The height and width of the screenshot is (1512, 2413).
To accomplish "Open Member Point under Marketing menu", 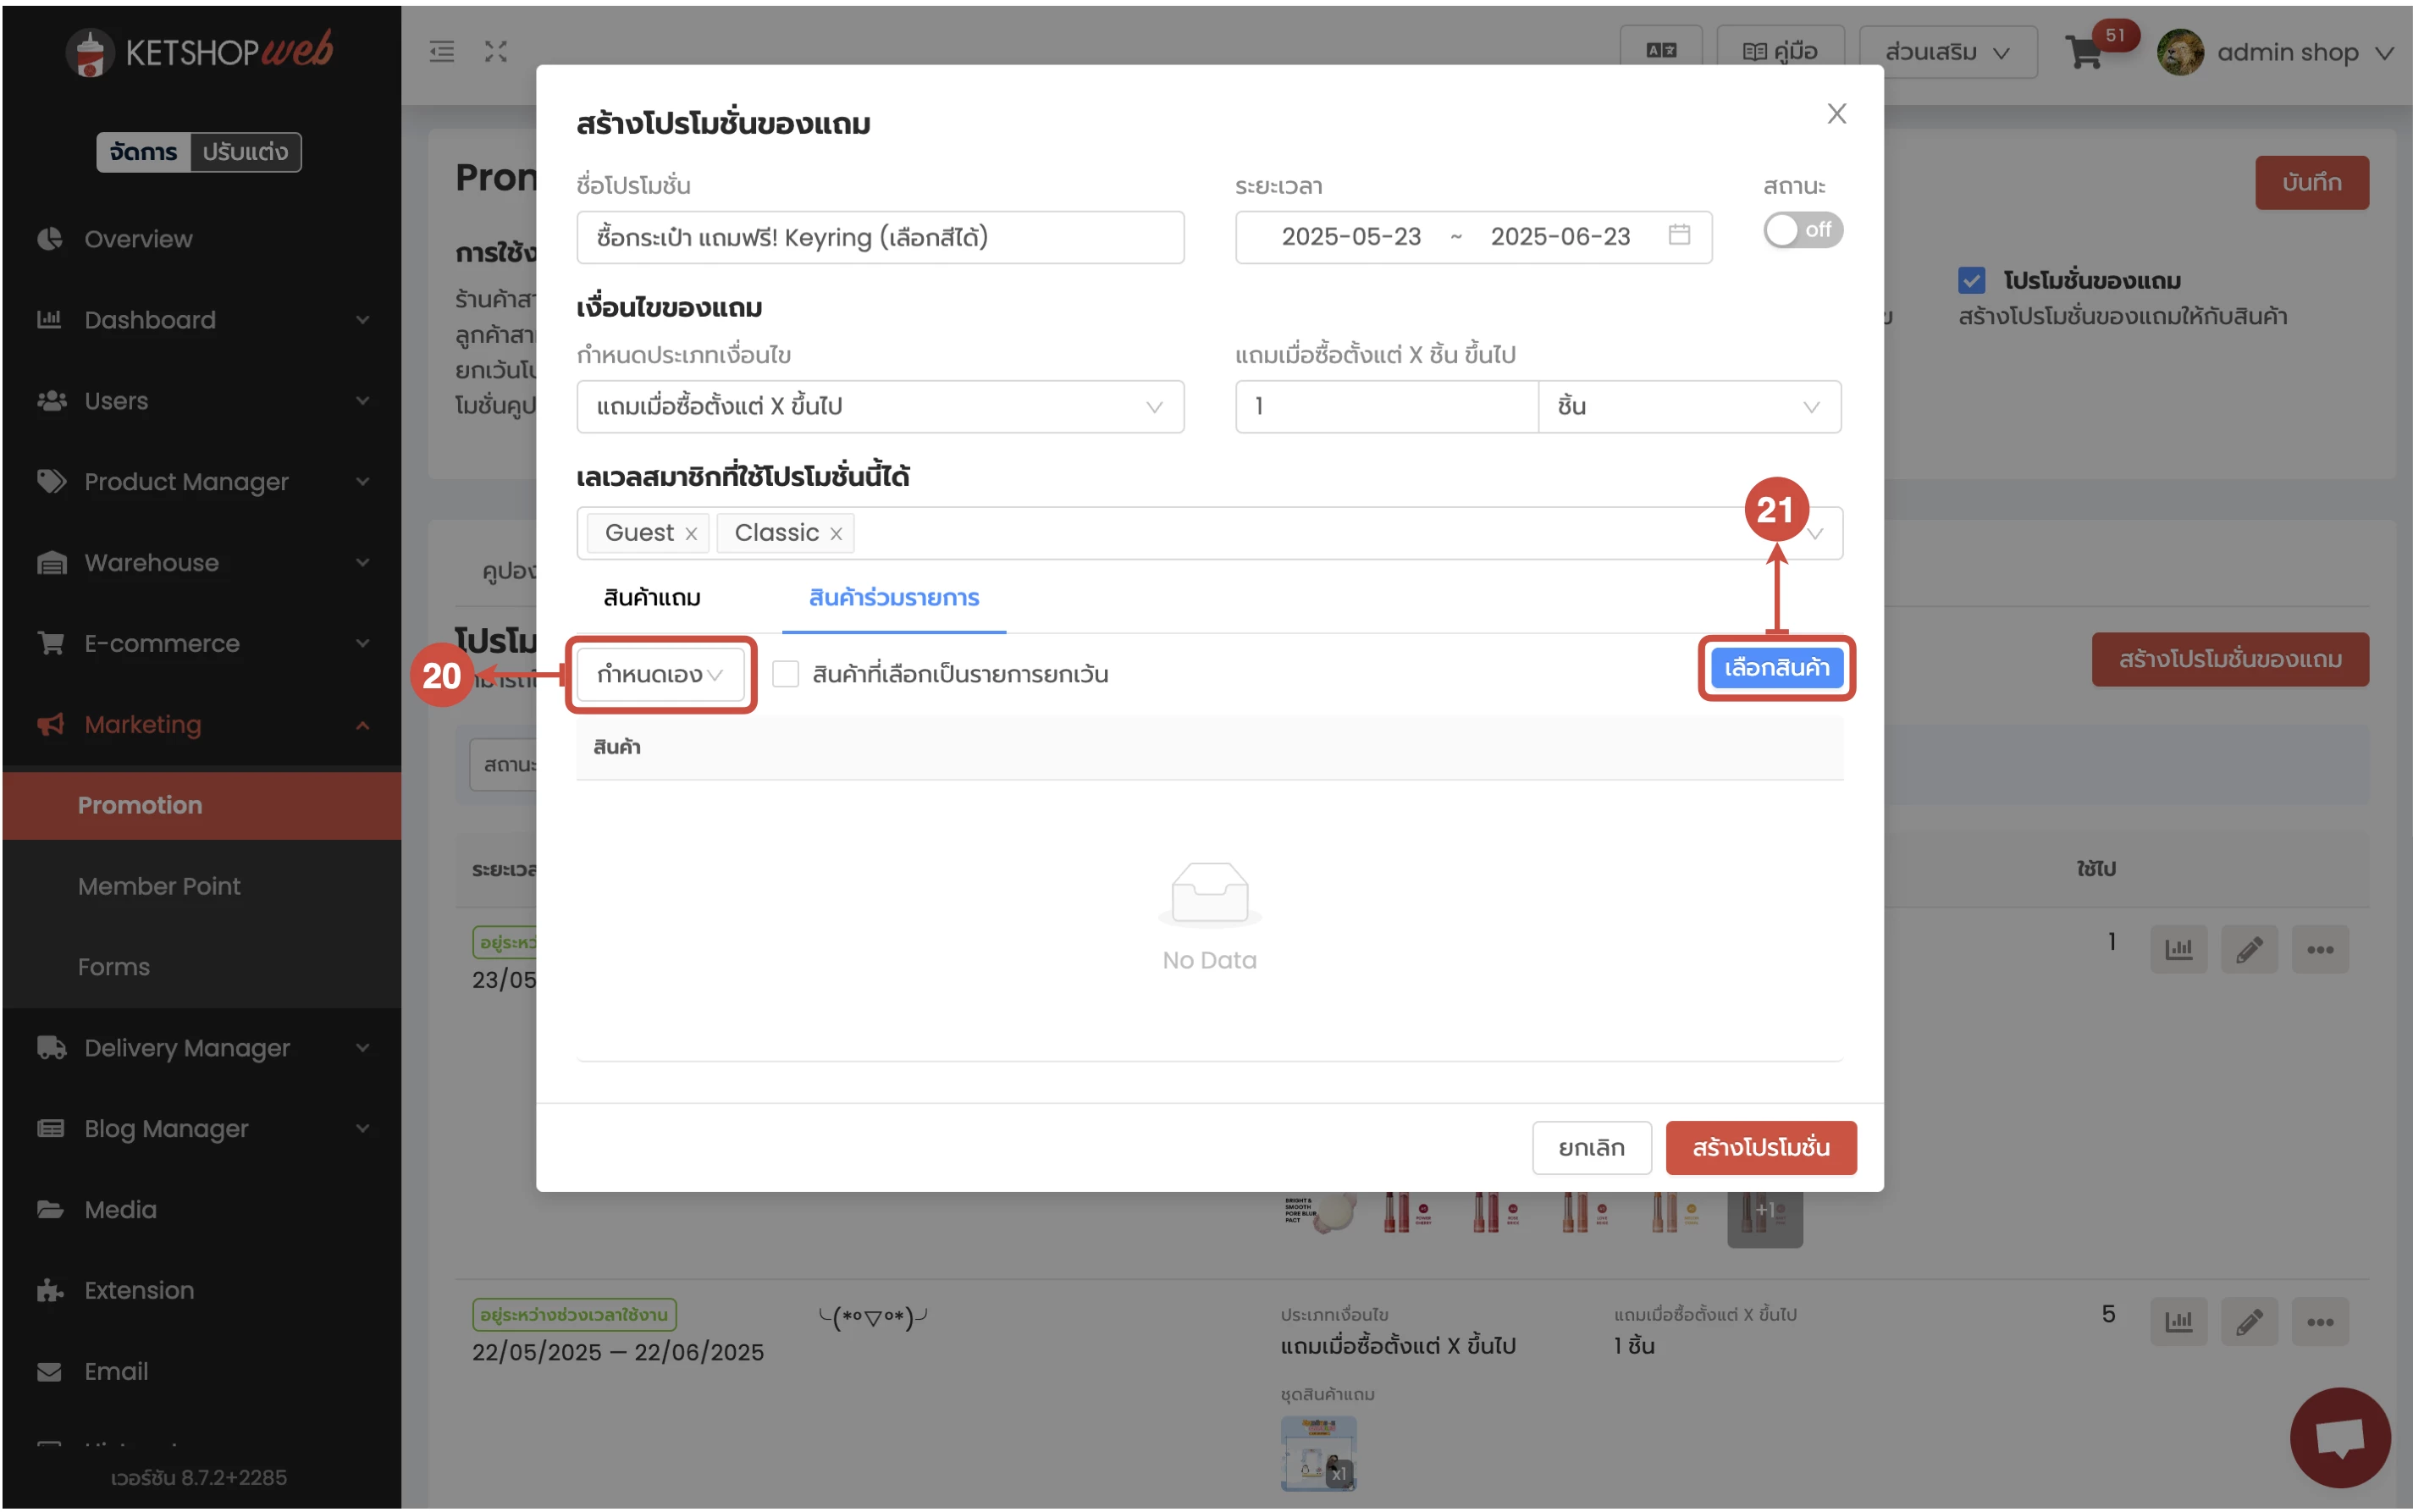I will [x=158, y=885].
